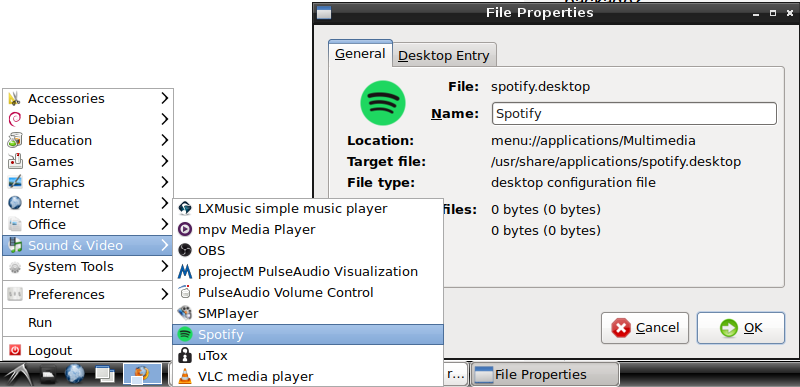Image resolution: width=800 pixels, height=387 pixels.
Task: Click the Cancel button in File Properties
Action: [x=645, y=328]
